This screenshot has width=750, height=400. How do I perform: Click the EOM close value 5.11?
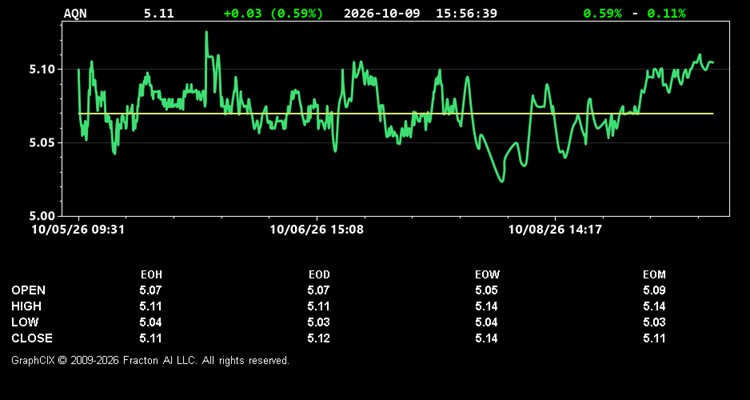tap(654, 338)
